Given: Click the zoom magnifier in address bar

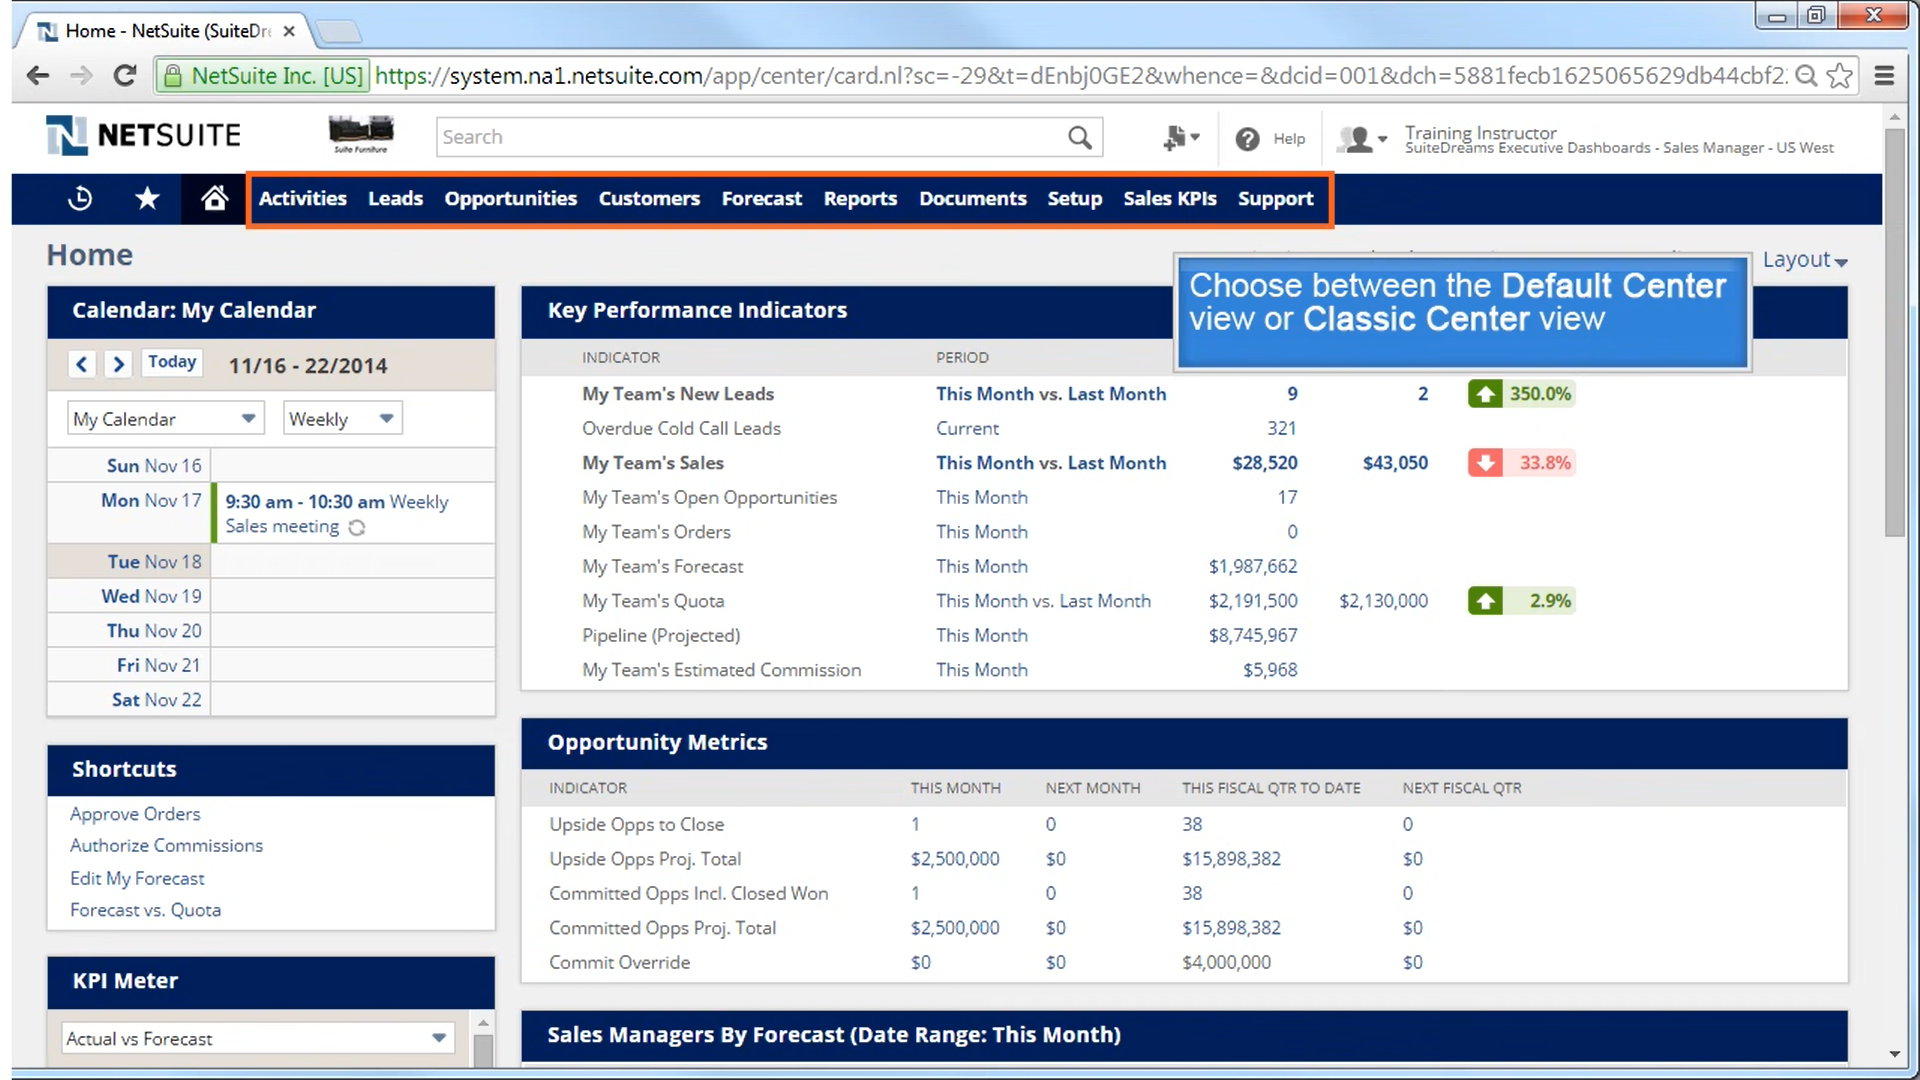Looking at the screenshot, I should tap(1806, 75).
